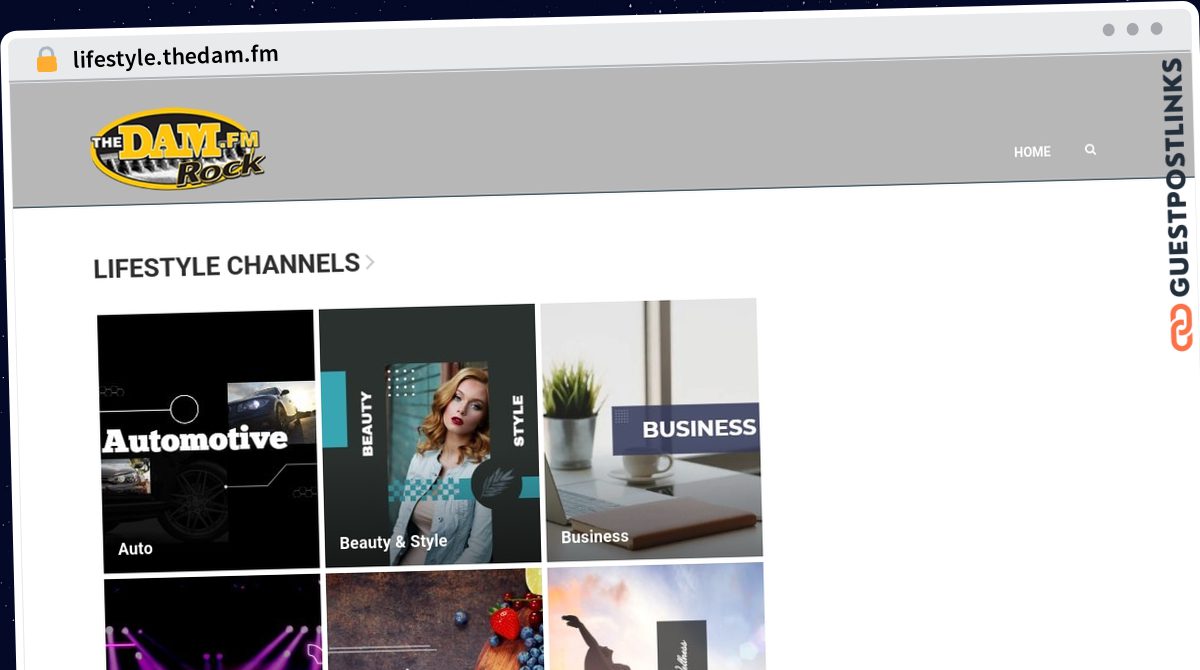Click the search magnifier icon in header

(x=1090, y=149)
